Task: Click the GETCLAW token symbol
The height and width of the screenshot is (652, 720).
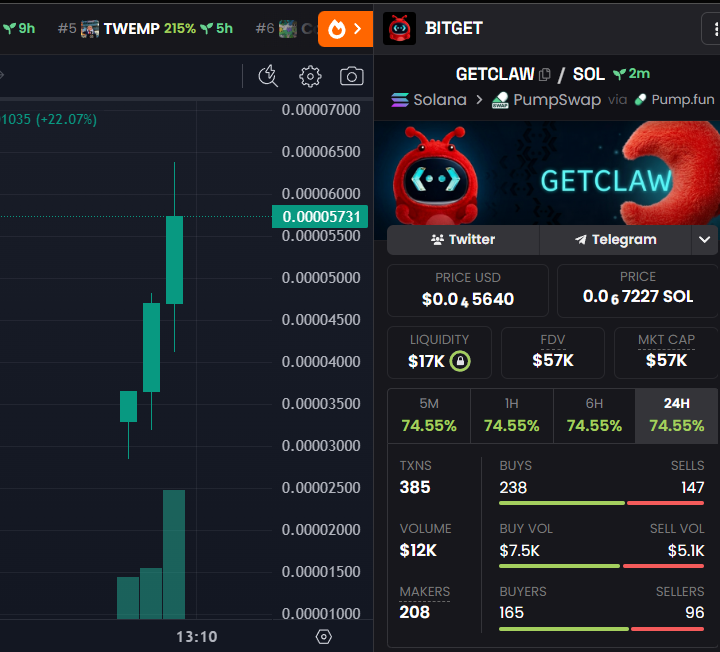Action: pyautogui.click(x=495, y=74)
